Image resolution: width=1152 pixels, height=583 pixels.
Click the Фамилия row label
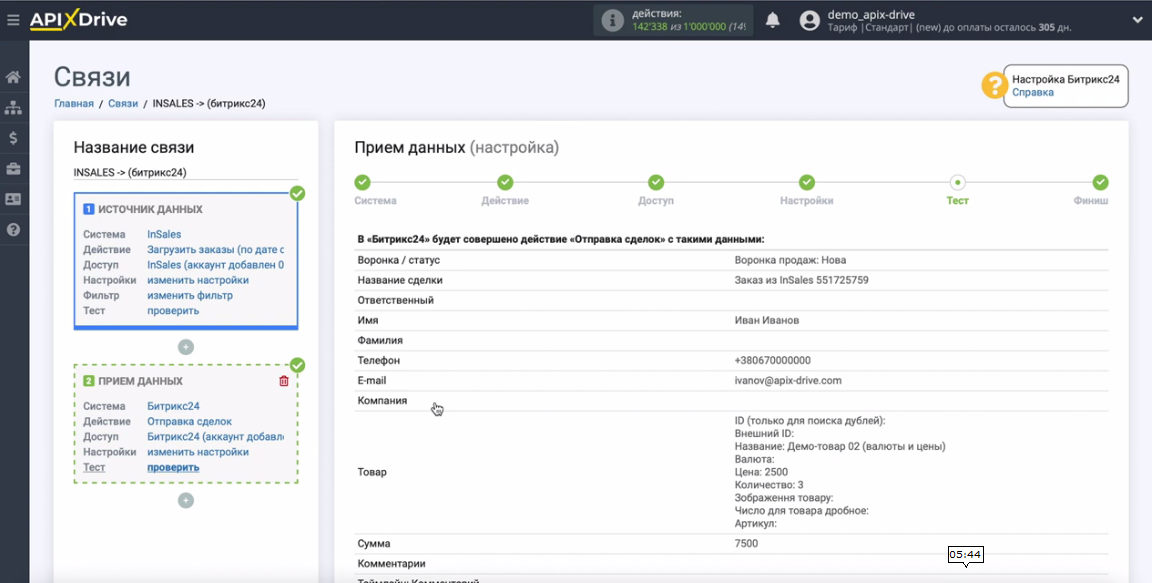380,340
